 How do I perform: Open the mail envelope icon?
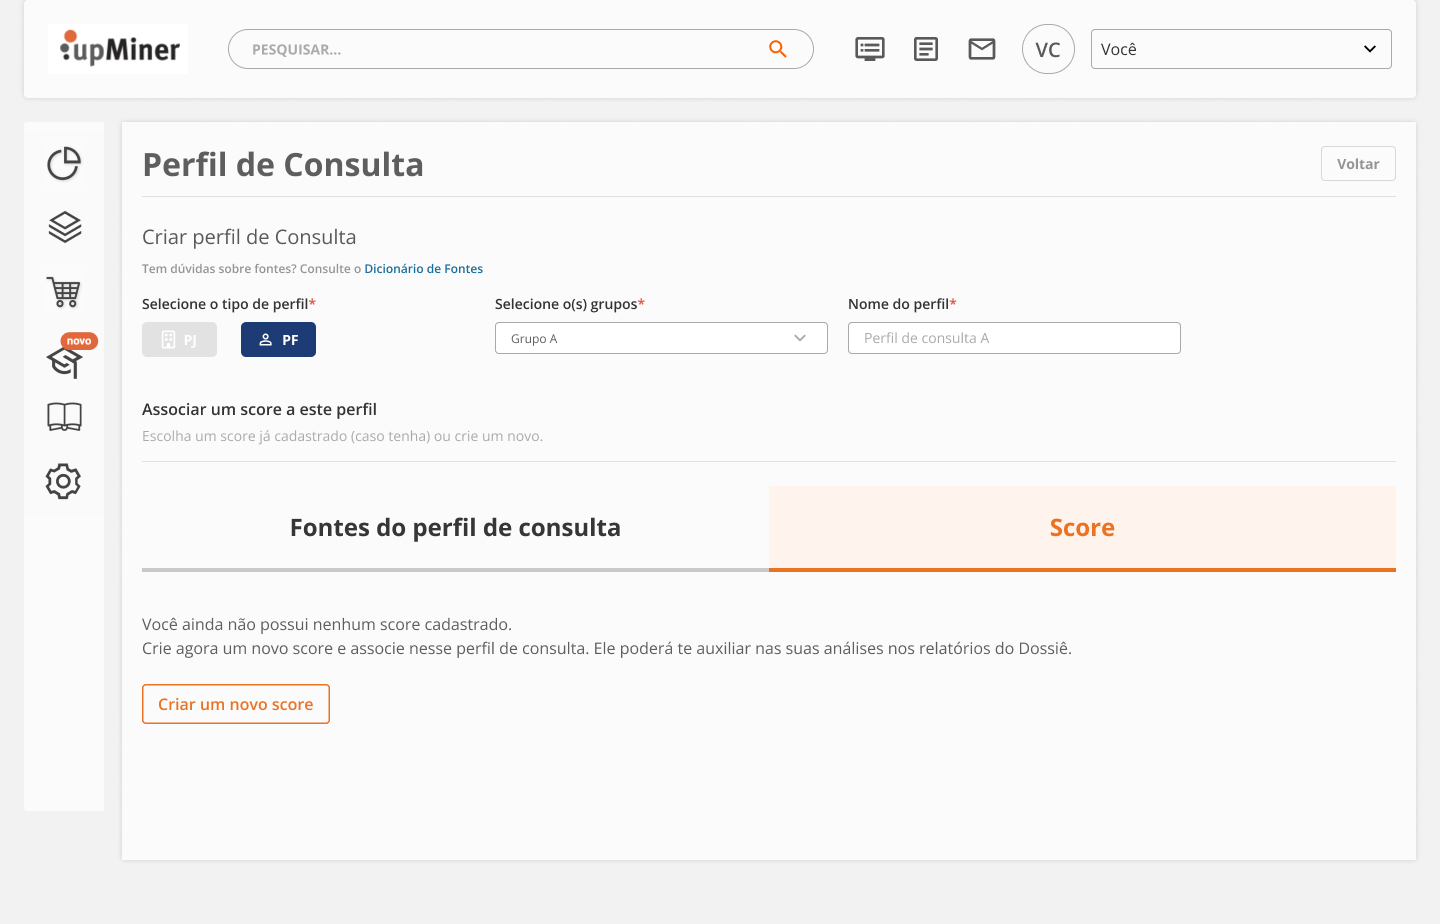(982, 49)
